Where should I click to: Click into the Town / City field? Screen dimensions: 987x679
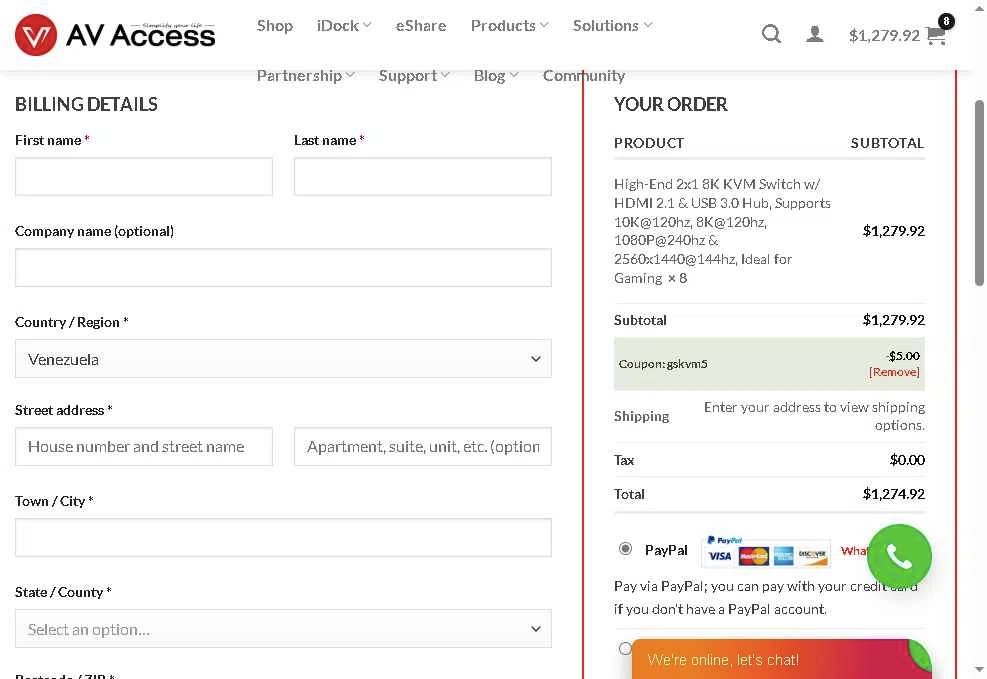[283, 537]
